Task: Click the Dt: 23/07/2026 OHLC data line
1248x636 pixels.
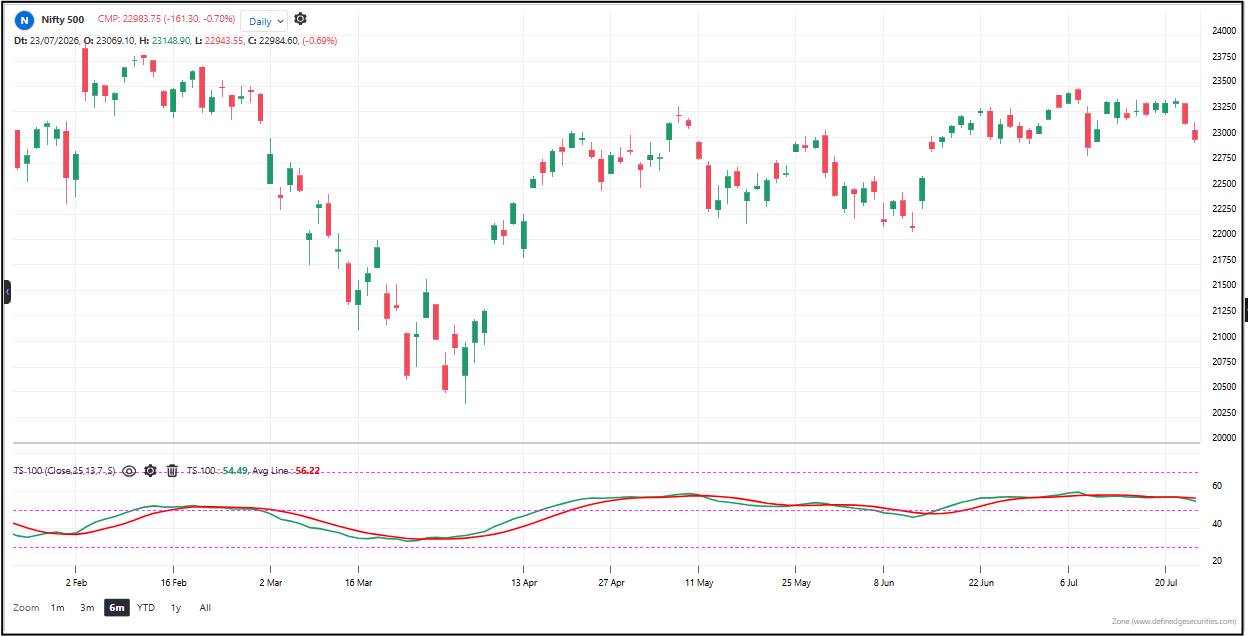Action: 175,41
